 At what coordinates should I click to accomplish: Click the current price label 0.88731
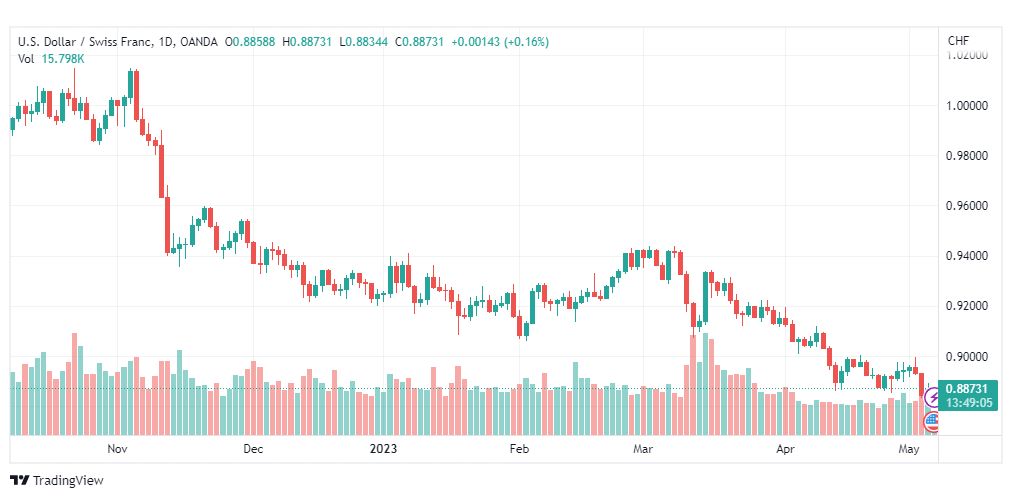click(x=969, y=388)
